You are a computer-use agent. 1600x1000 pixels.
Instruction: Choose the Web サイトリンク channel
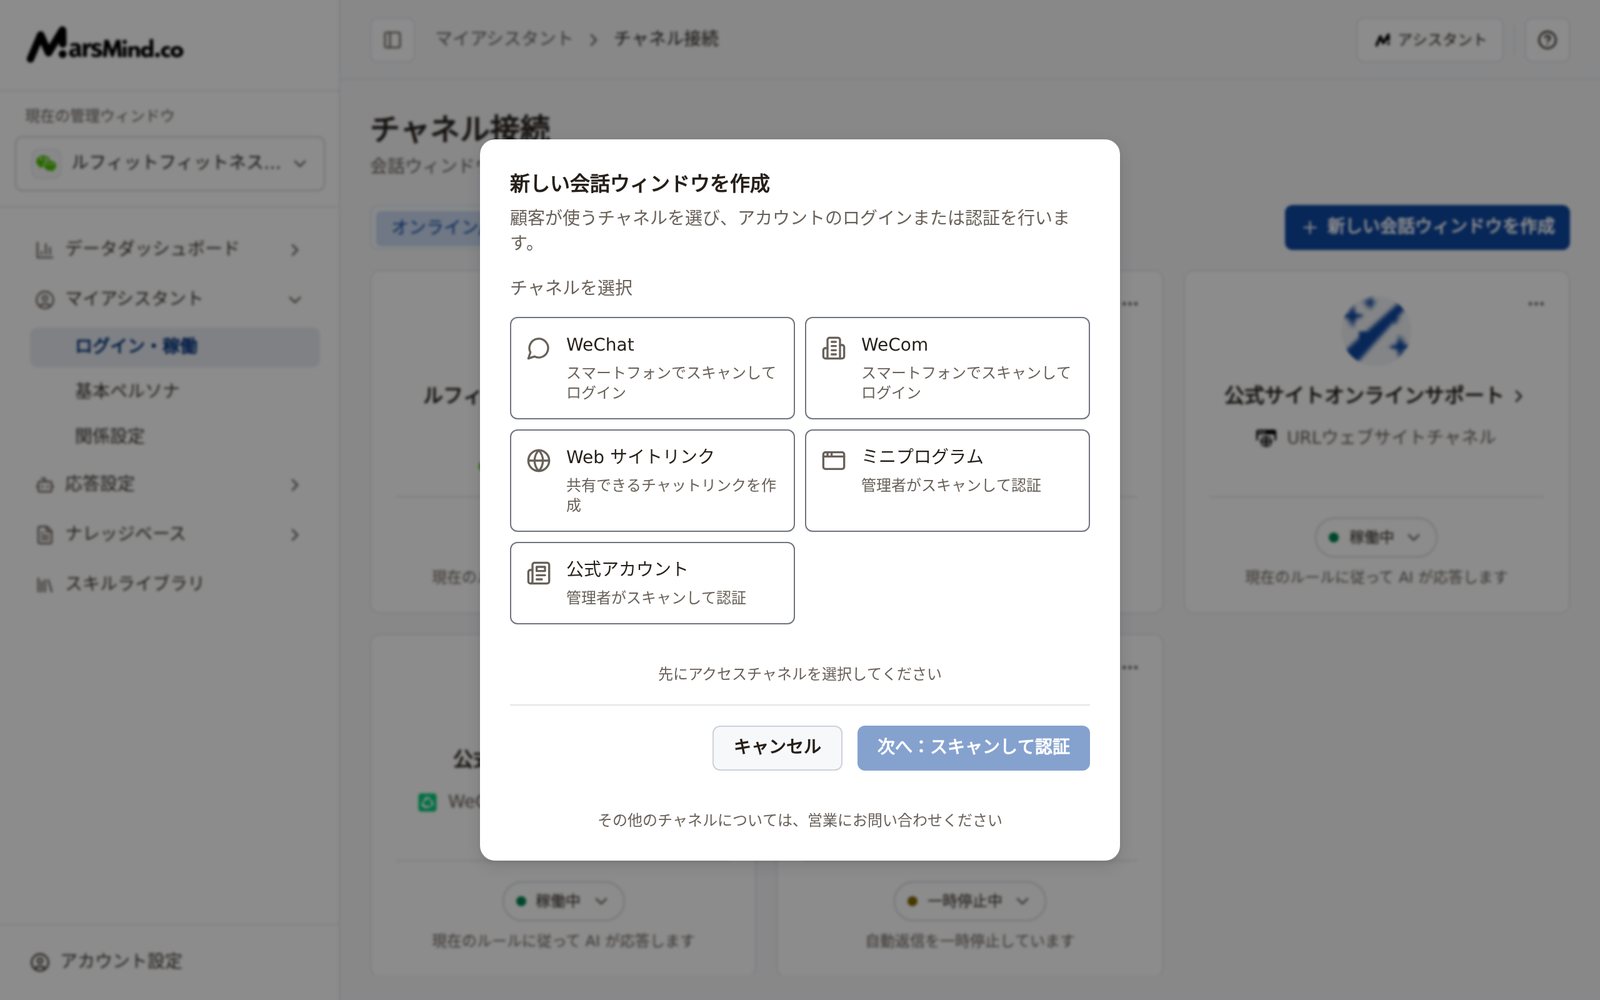click(652, 480)
